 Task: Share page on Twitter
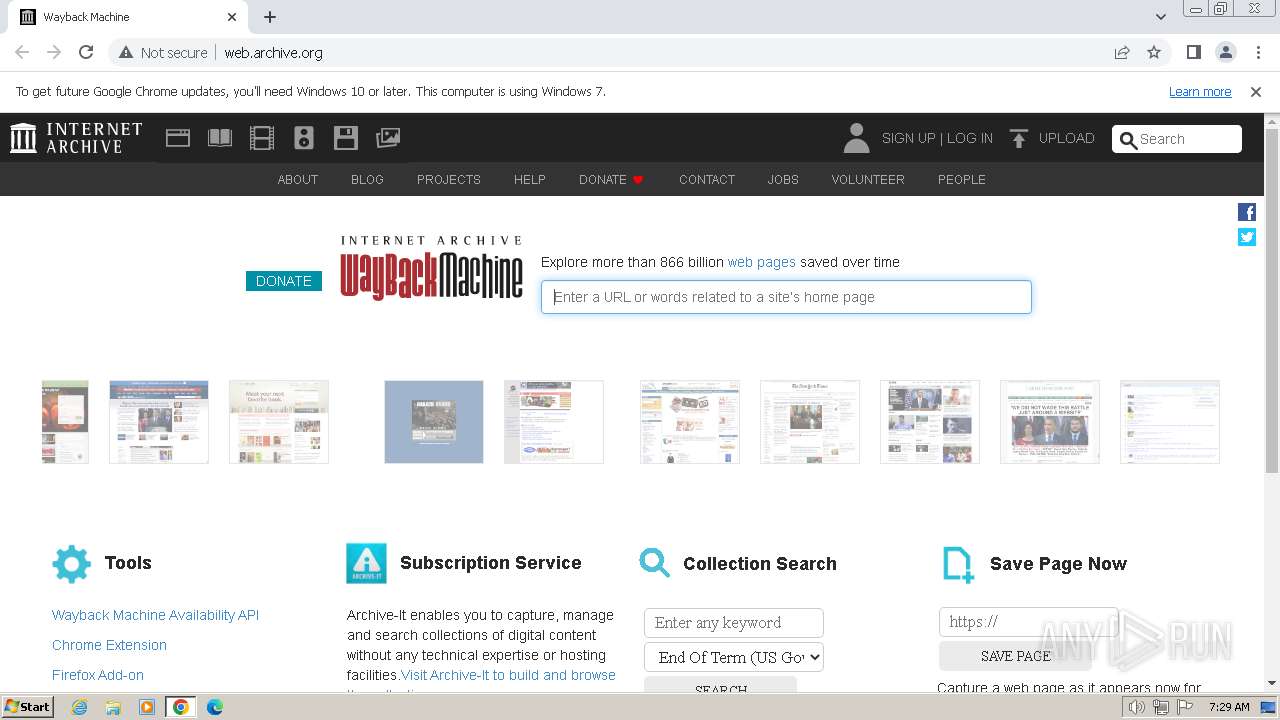(1247, 237)
